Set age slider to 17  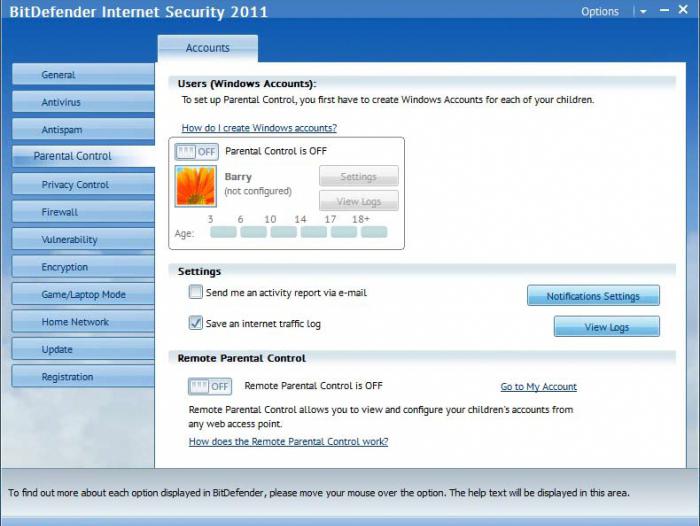(x=344, y=232)
